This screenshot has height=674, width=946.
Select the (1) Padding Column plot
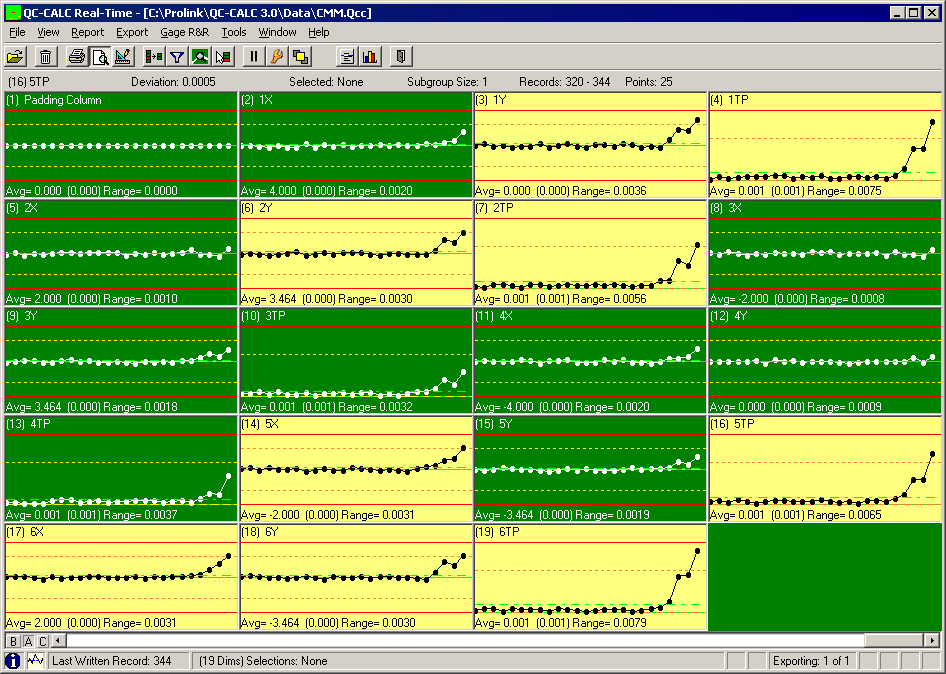(x=121, y=145)
